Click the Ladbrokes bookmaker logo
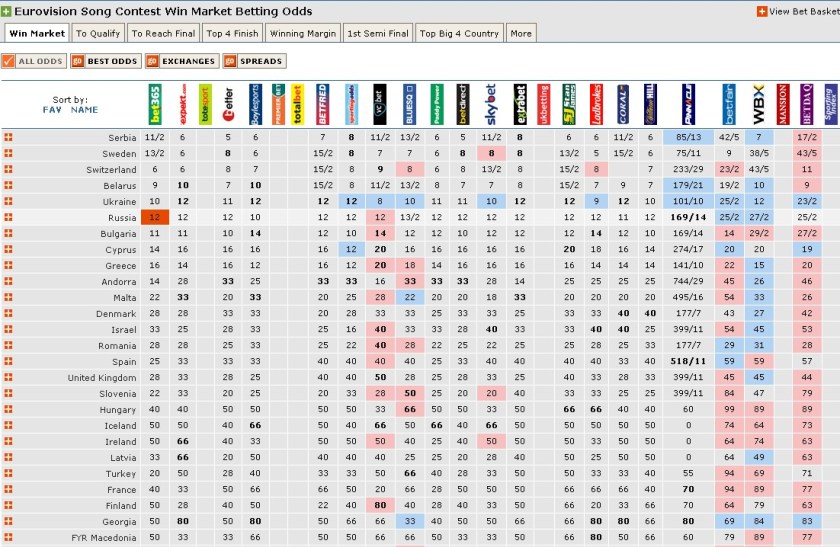Viewport: 840px width, 547px height. click(x=596, y=104)
